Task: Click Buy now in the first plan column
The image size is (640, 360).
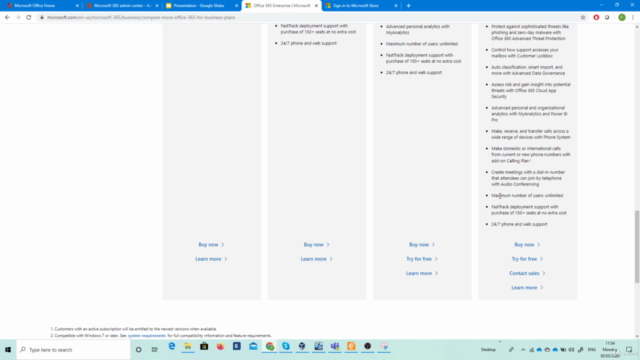Action: (x=211, y=244)
